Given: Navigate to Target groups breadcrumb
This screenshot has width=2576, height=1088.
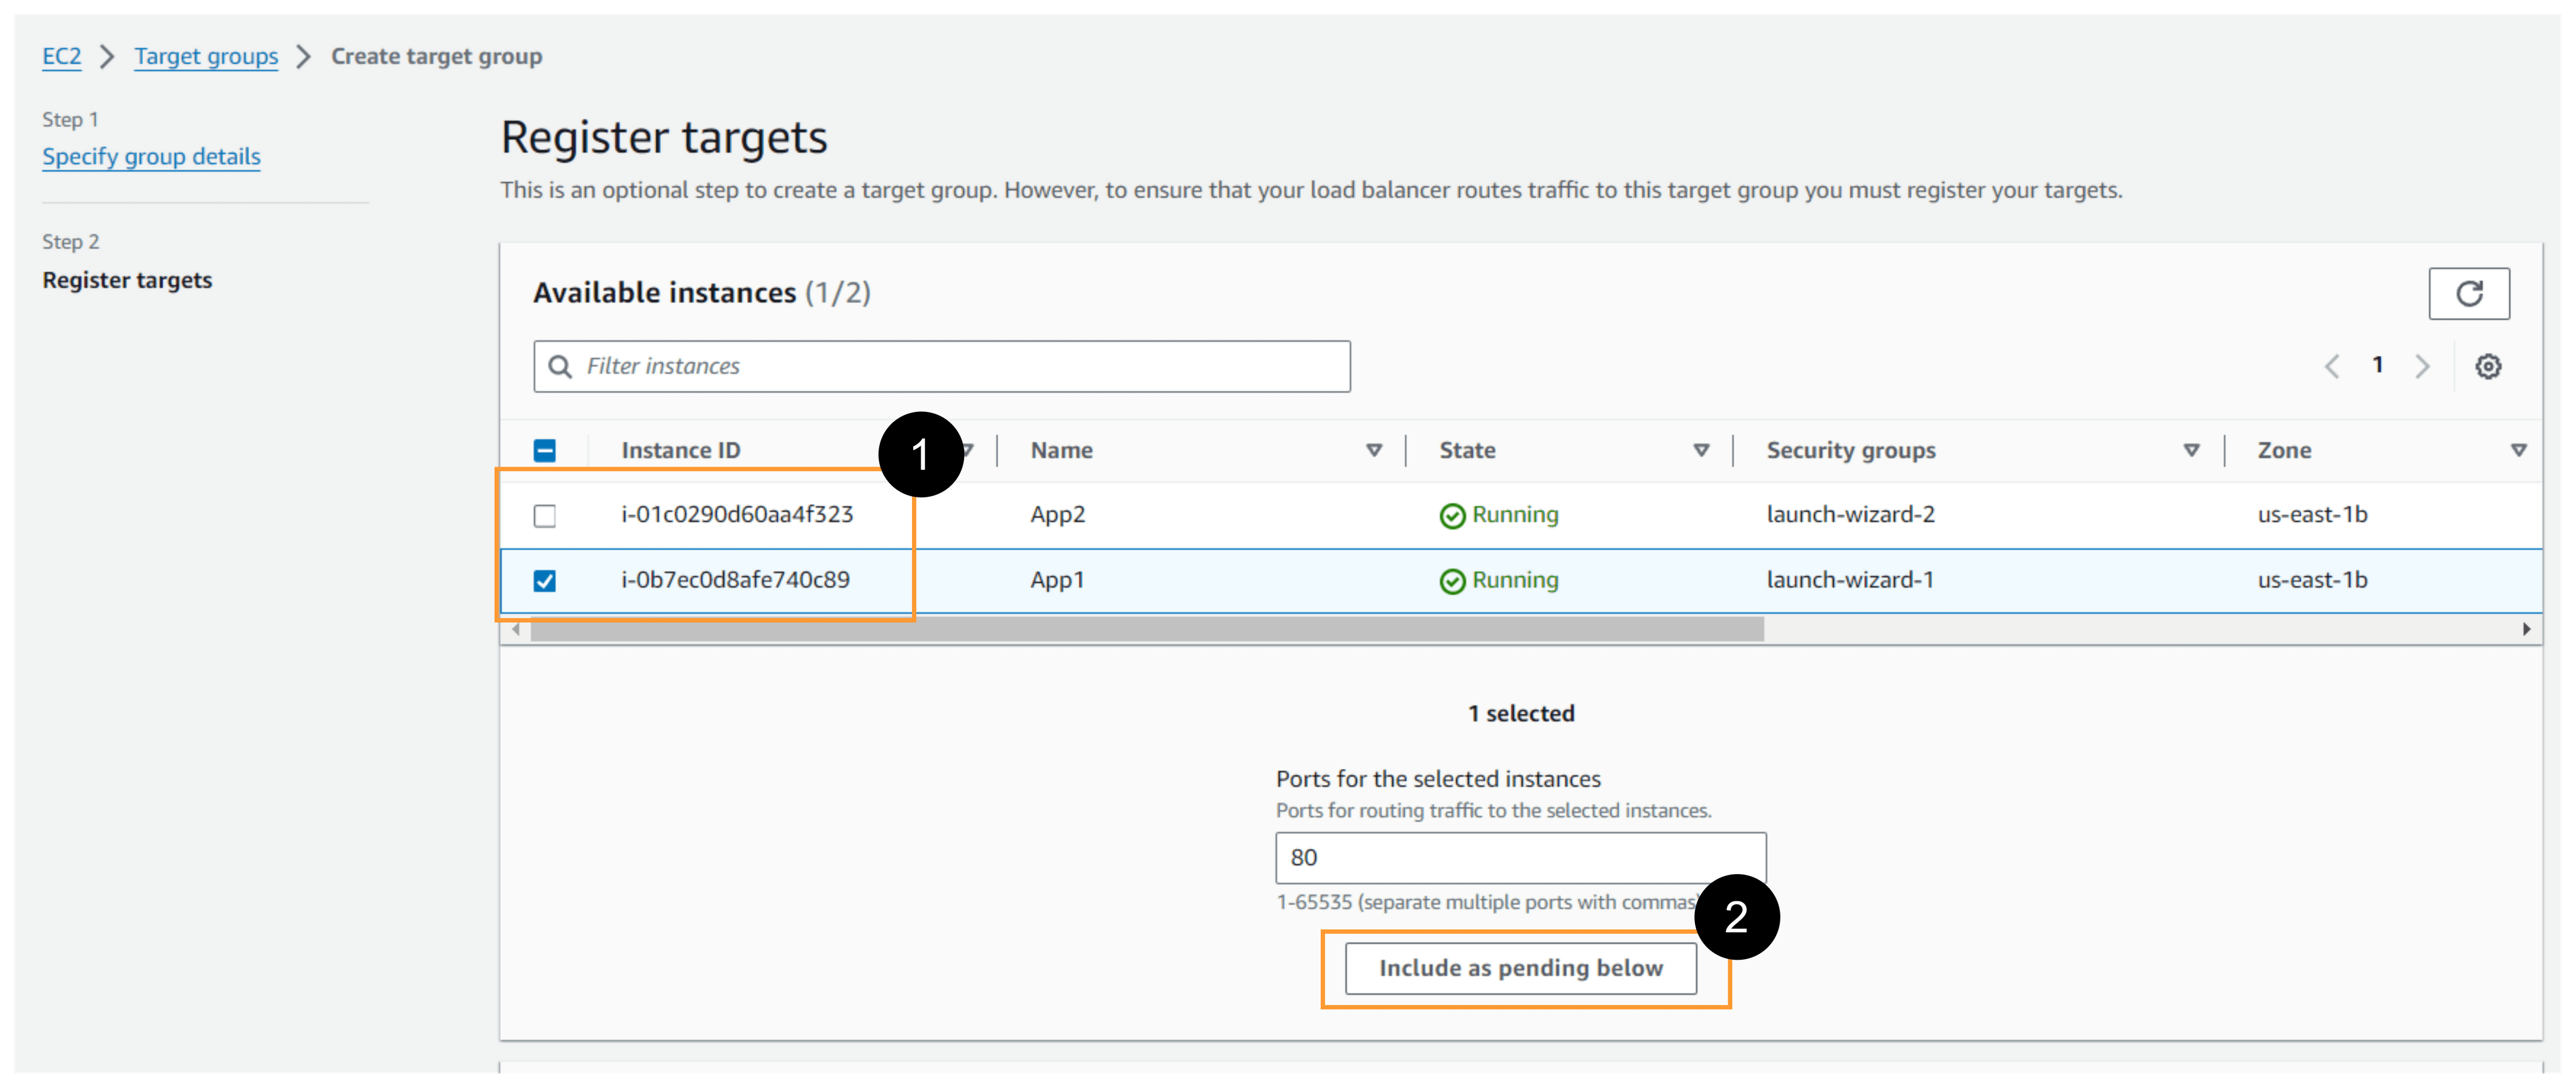Looking at the screenshot, I should 206,57.
